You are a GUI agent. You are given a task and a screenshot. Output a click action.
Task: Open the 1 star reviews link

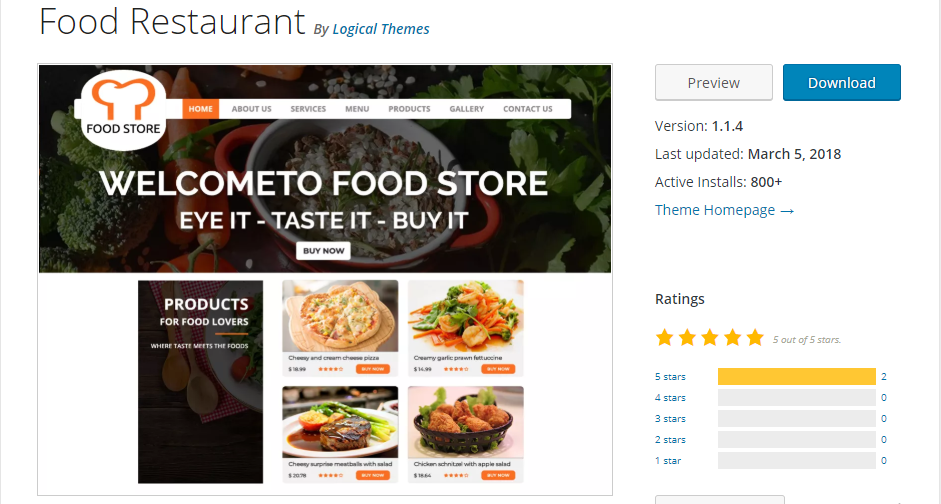tap(668, 461)
